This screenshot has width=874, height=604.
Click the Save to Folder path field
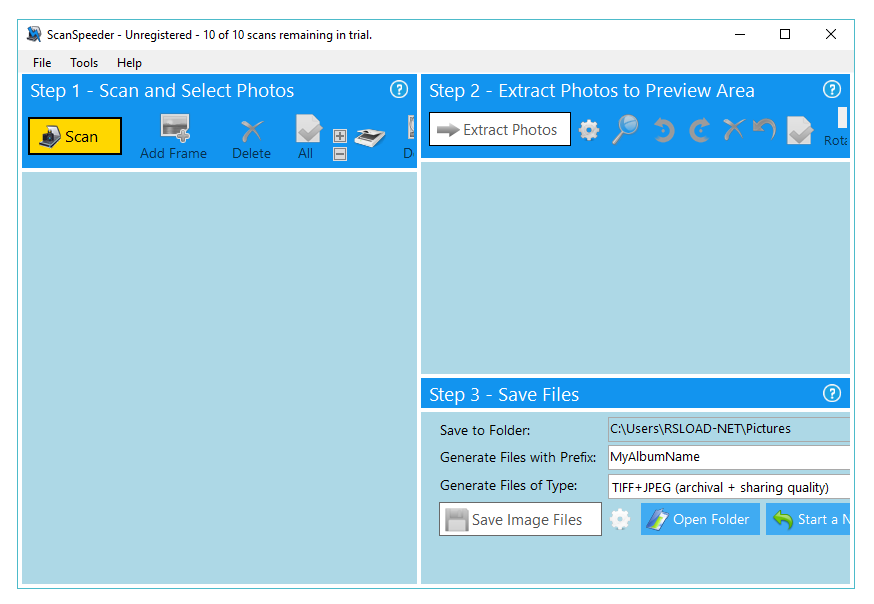pos(729,429)
